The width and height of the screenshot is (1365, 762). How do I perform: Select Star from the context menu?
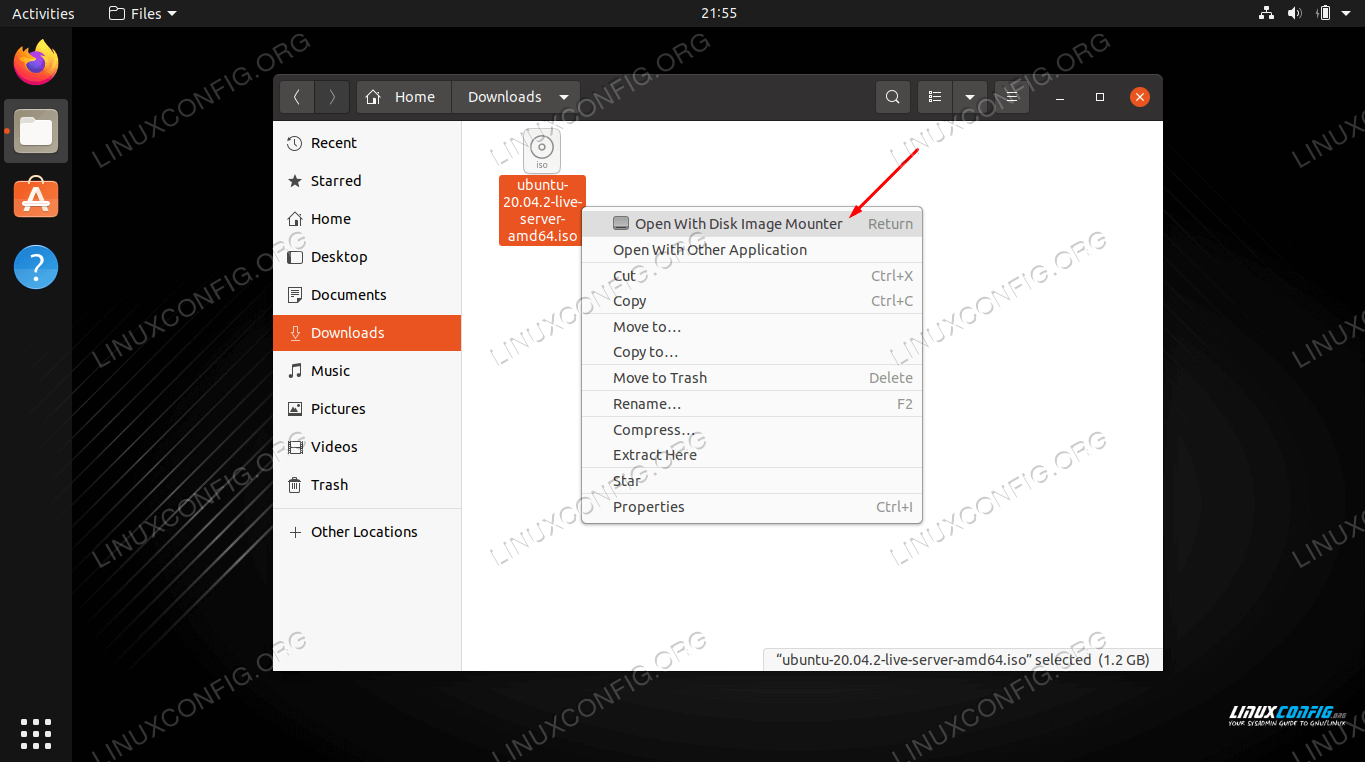click(752, 481)
